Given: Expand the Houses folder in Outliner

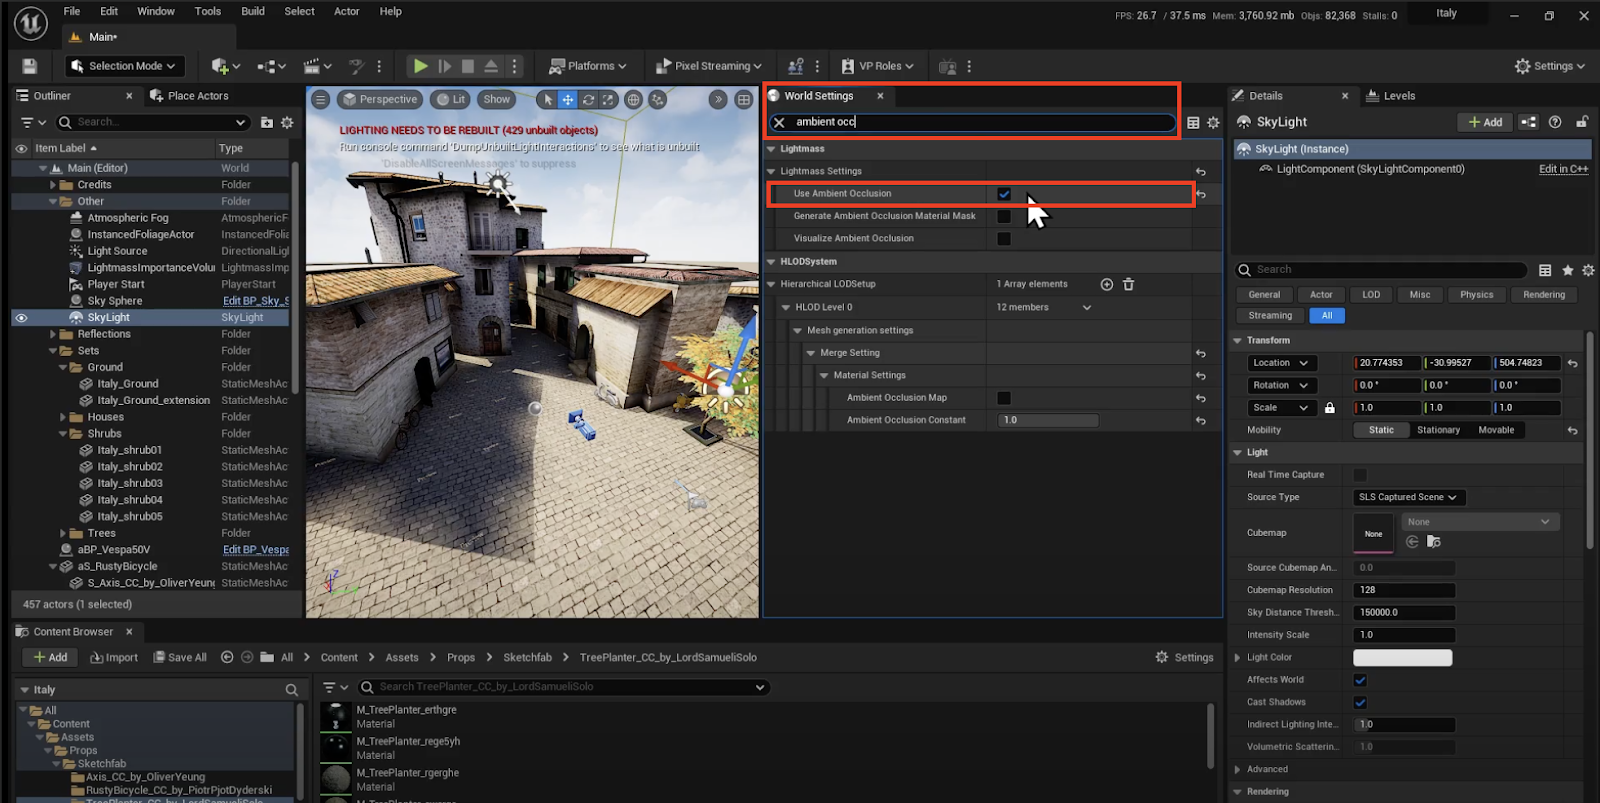Looking at the screenshot, I should point(63,417).
